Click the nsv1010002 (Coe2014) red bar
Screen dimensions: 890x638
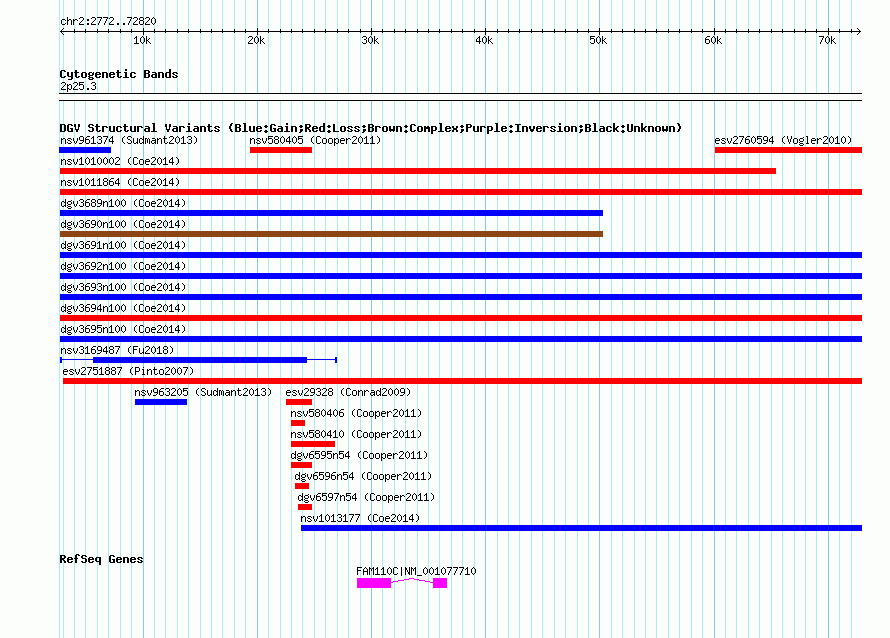tap(417, 171)
